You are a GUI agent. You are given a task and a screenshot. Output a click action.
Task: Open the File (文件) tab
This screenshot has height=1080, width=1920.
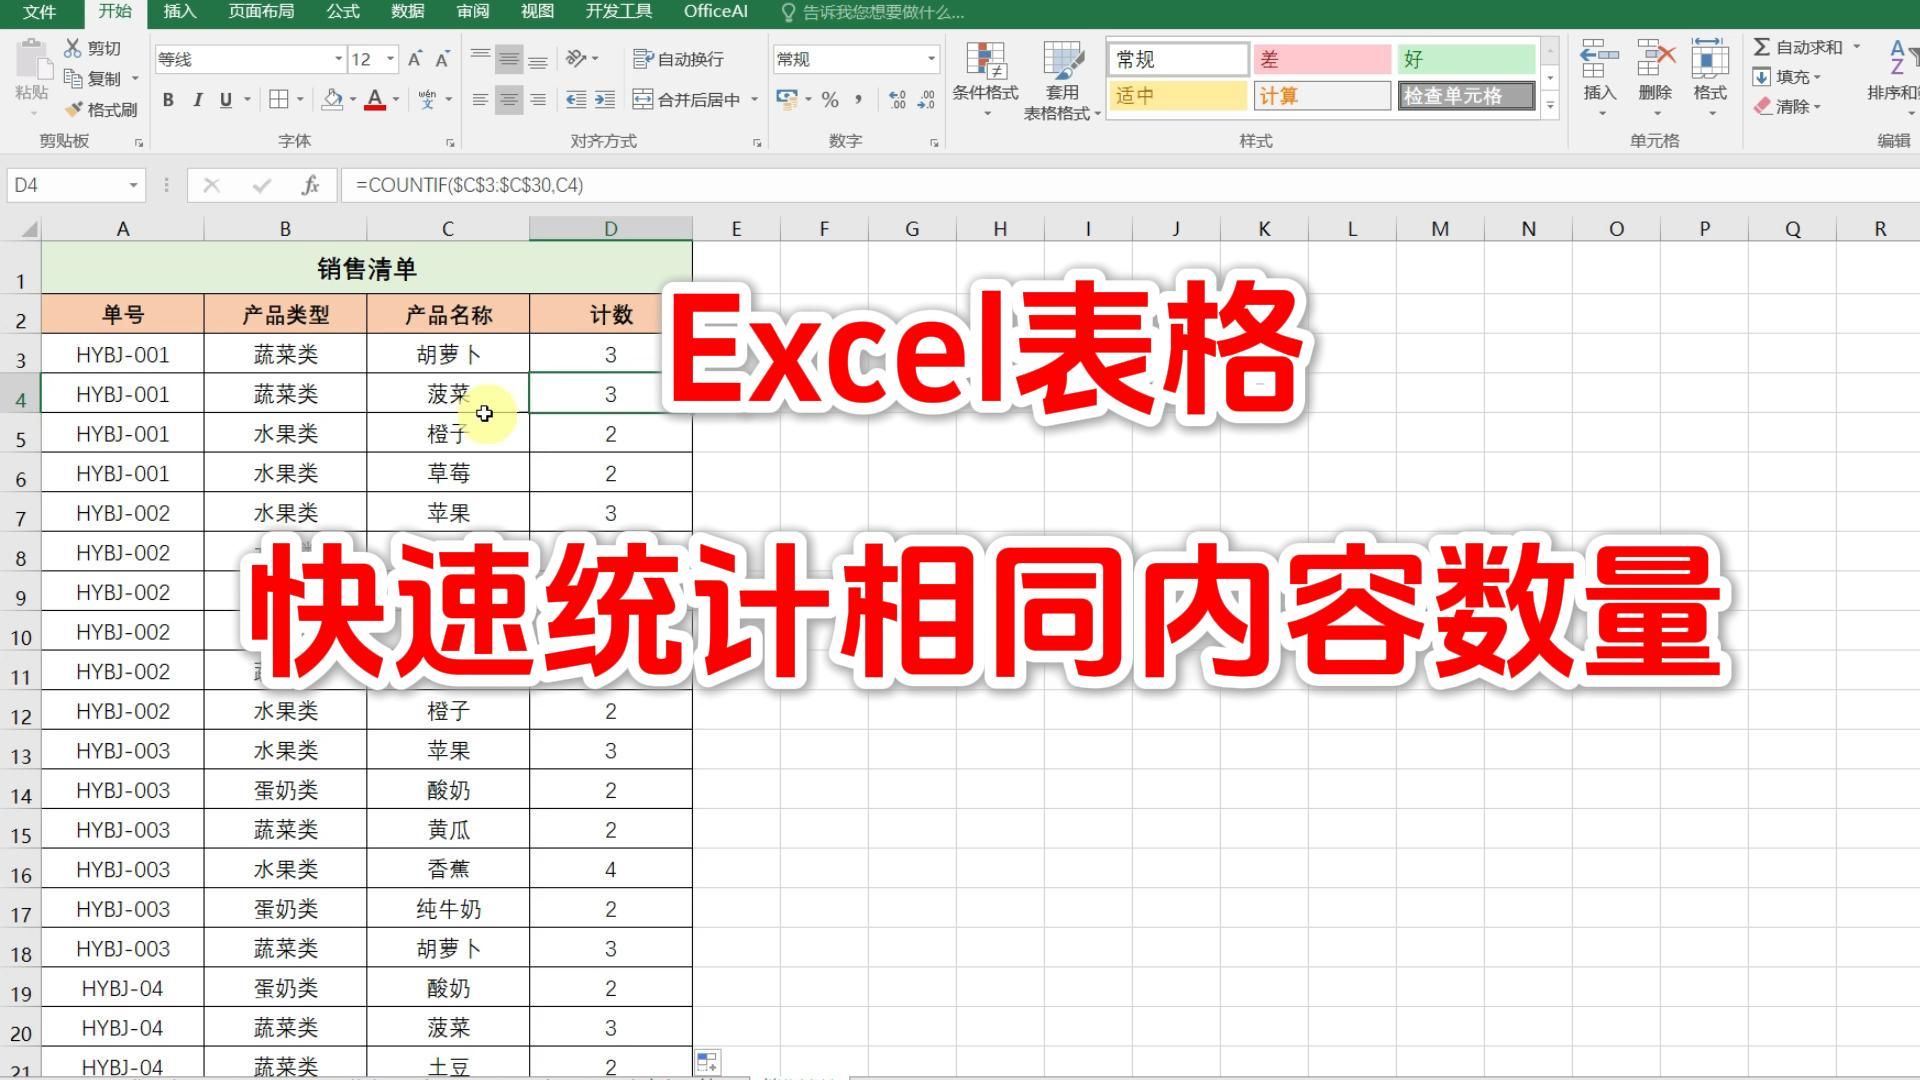coord(39,12)
